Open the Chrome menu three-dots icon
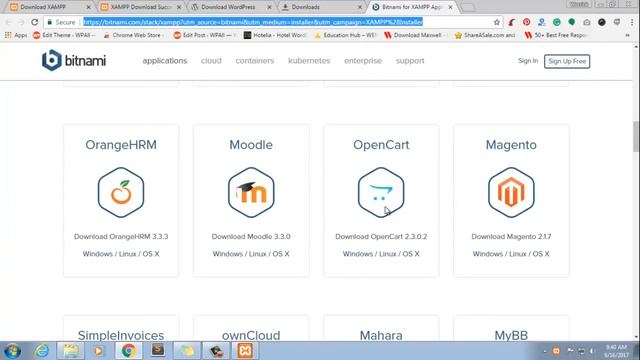The image size is (640, 360). pos(632,22)
